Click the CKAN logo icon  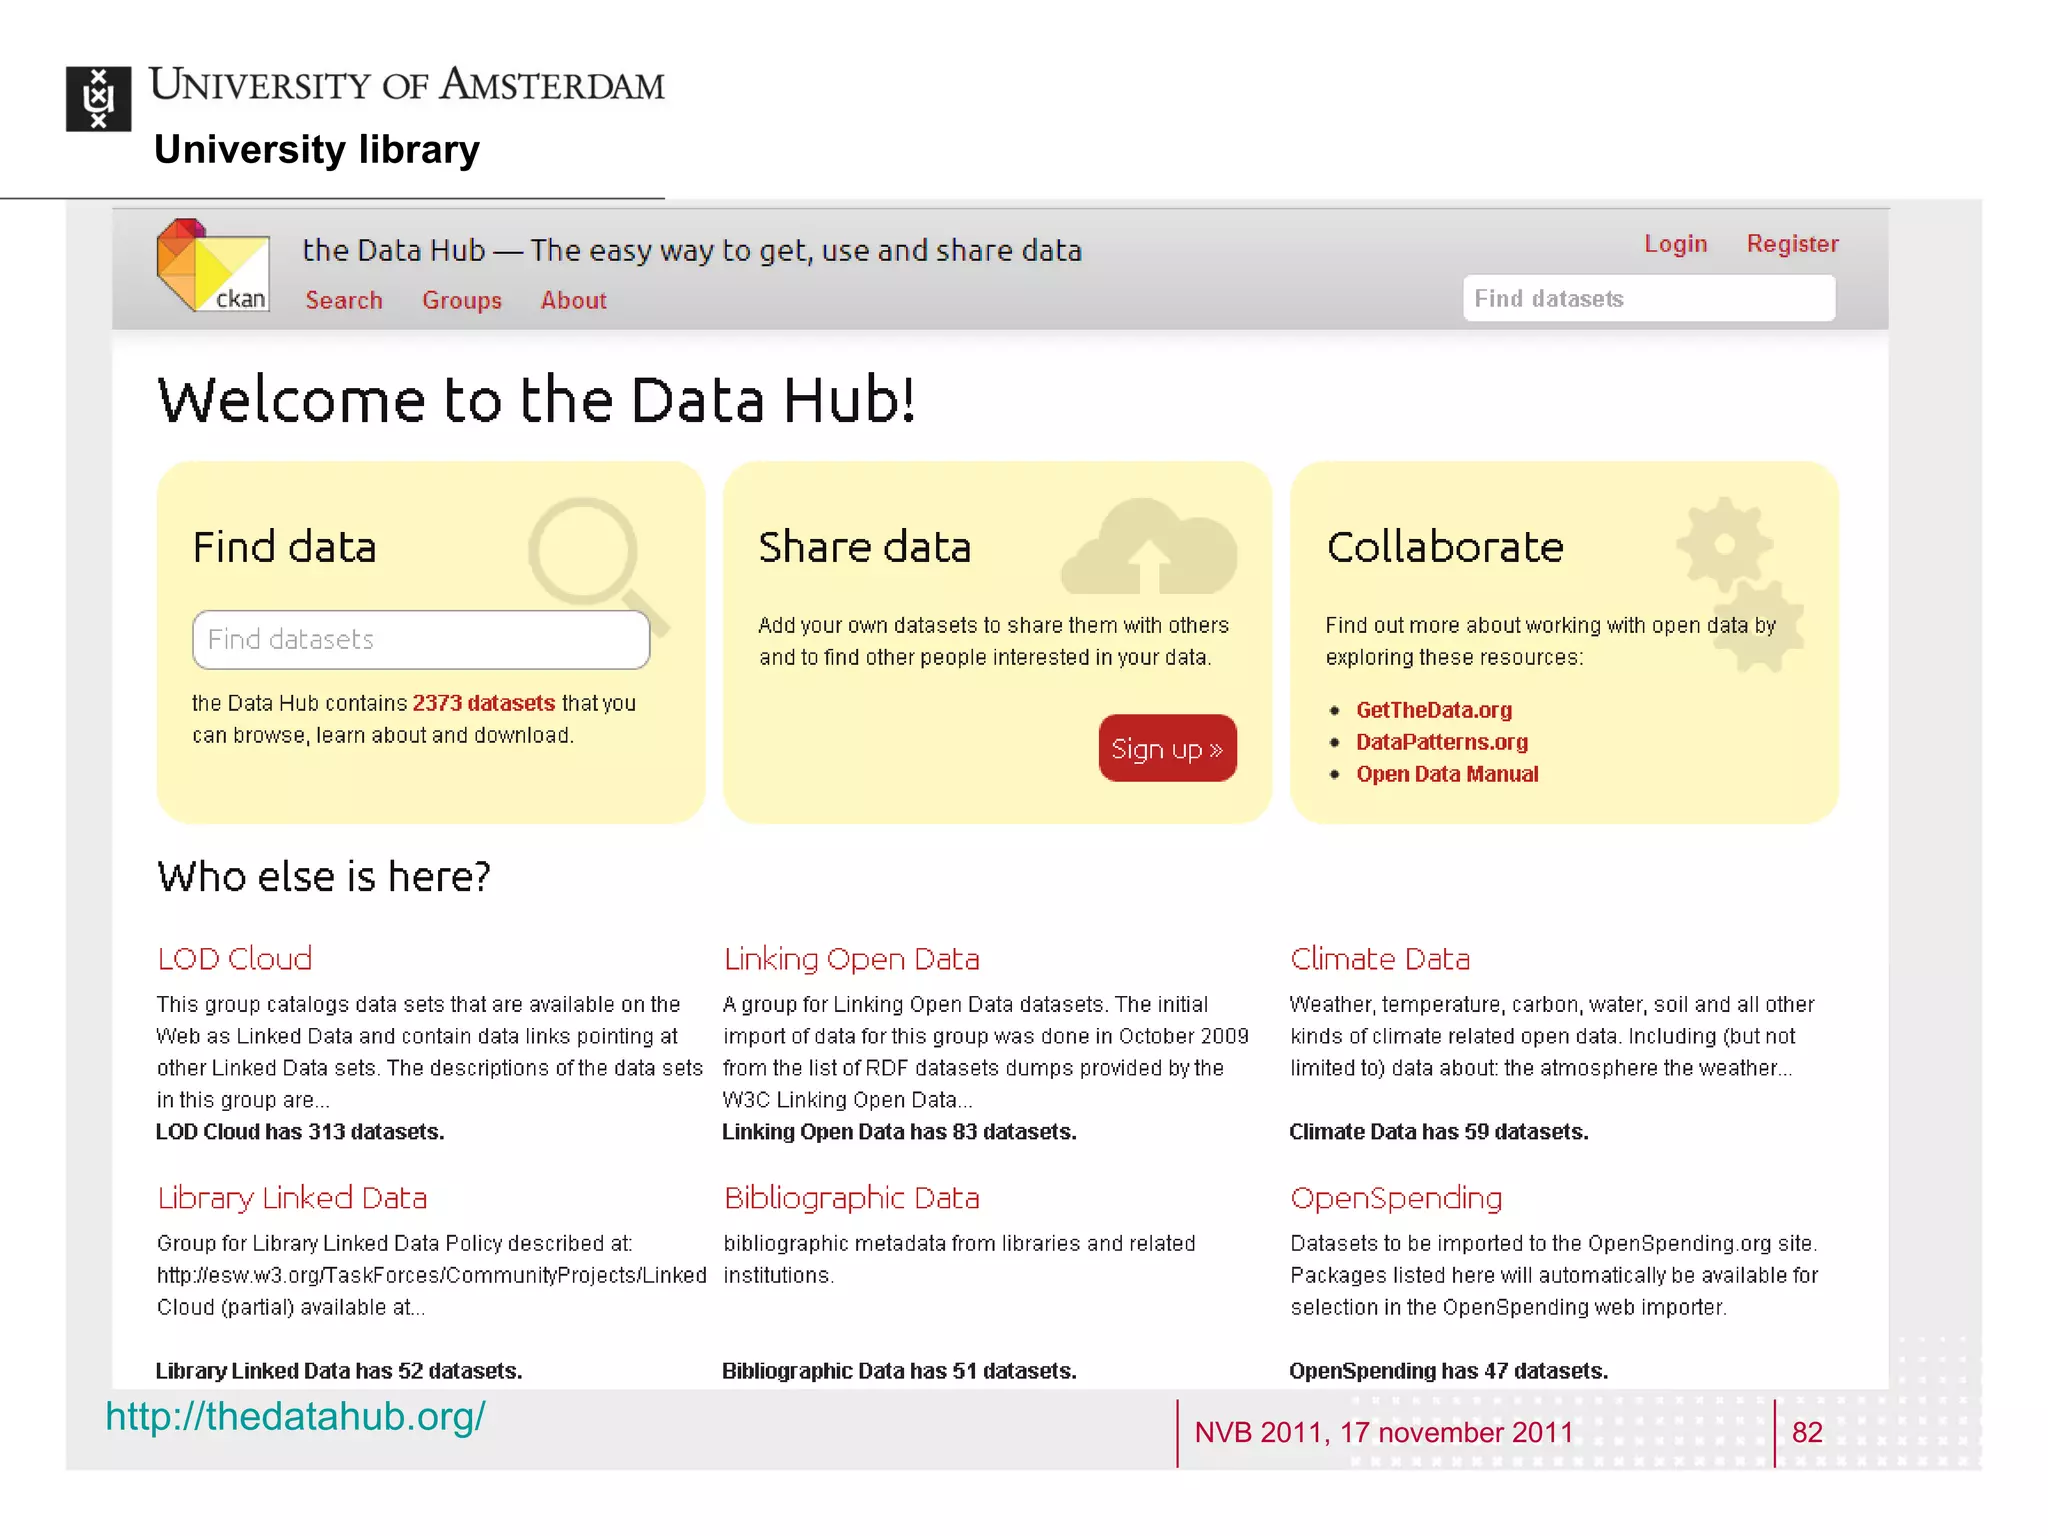213,265
